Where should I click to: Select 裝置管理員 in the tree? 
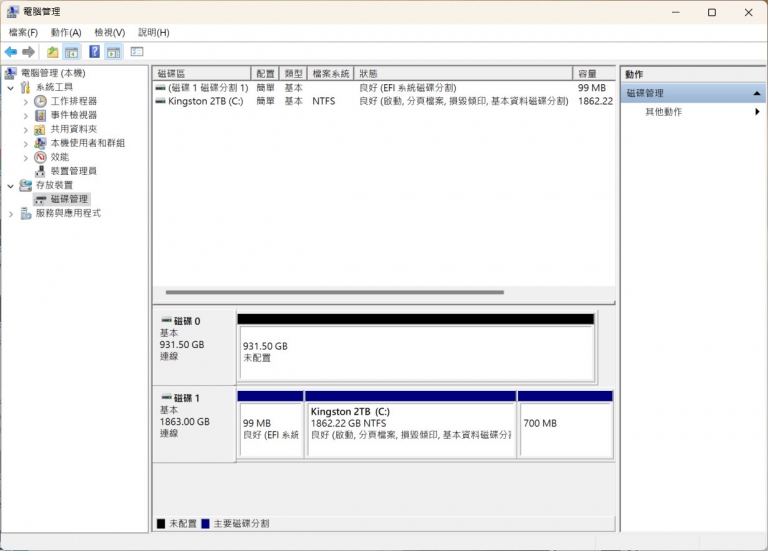73,171
